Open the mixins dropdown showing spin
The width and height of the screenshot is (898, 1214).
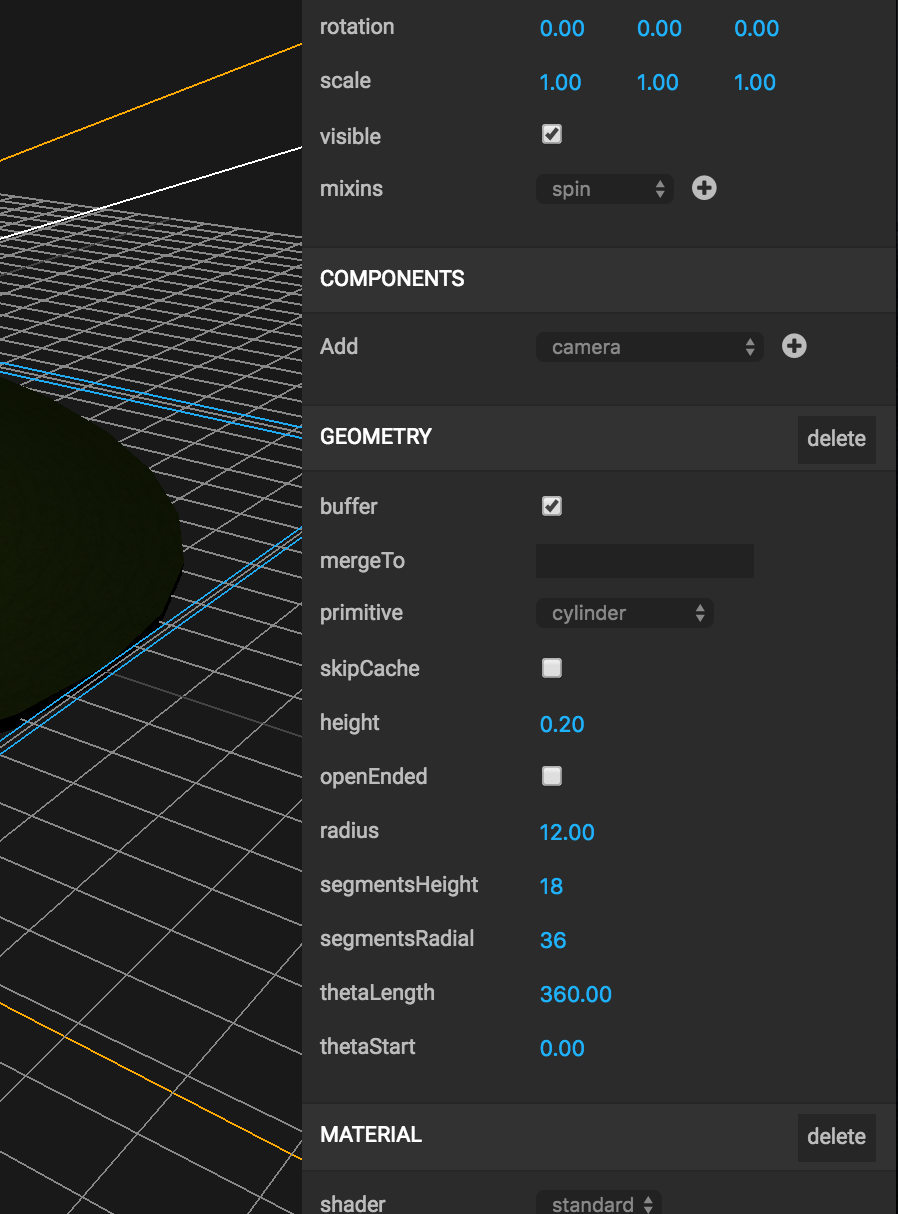[x=604, y=188]
